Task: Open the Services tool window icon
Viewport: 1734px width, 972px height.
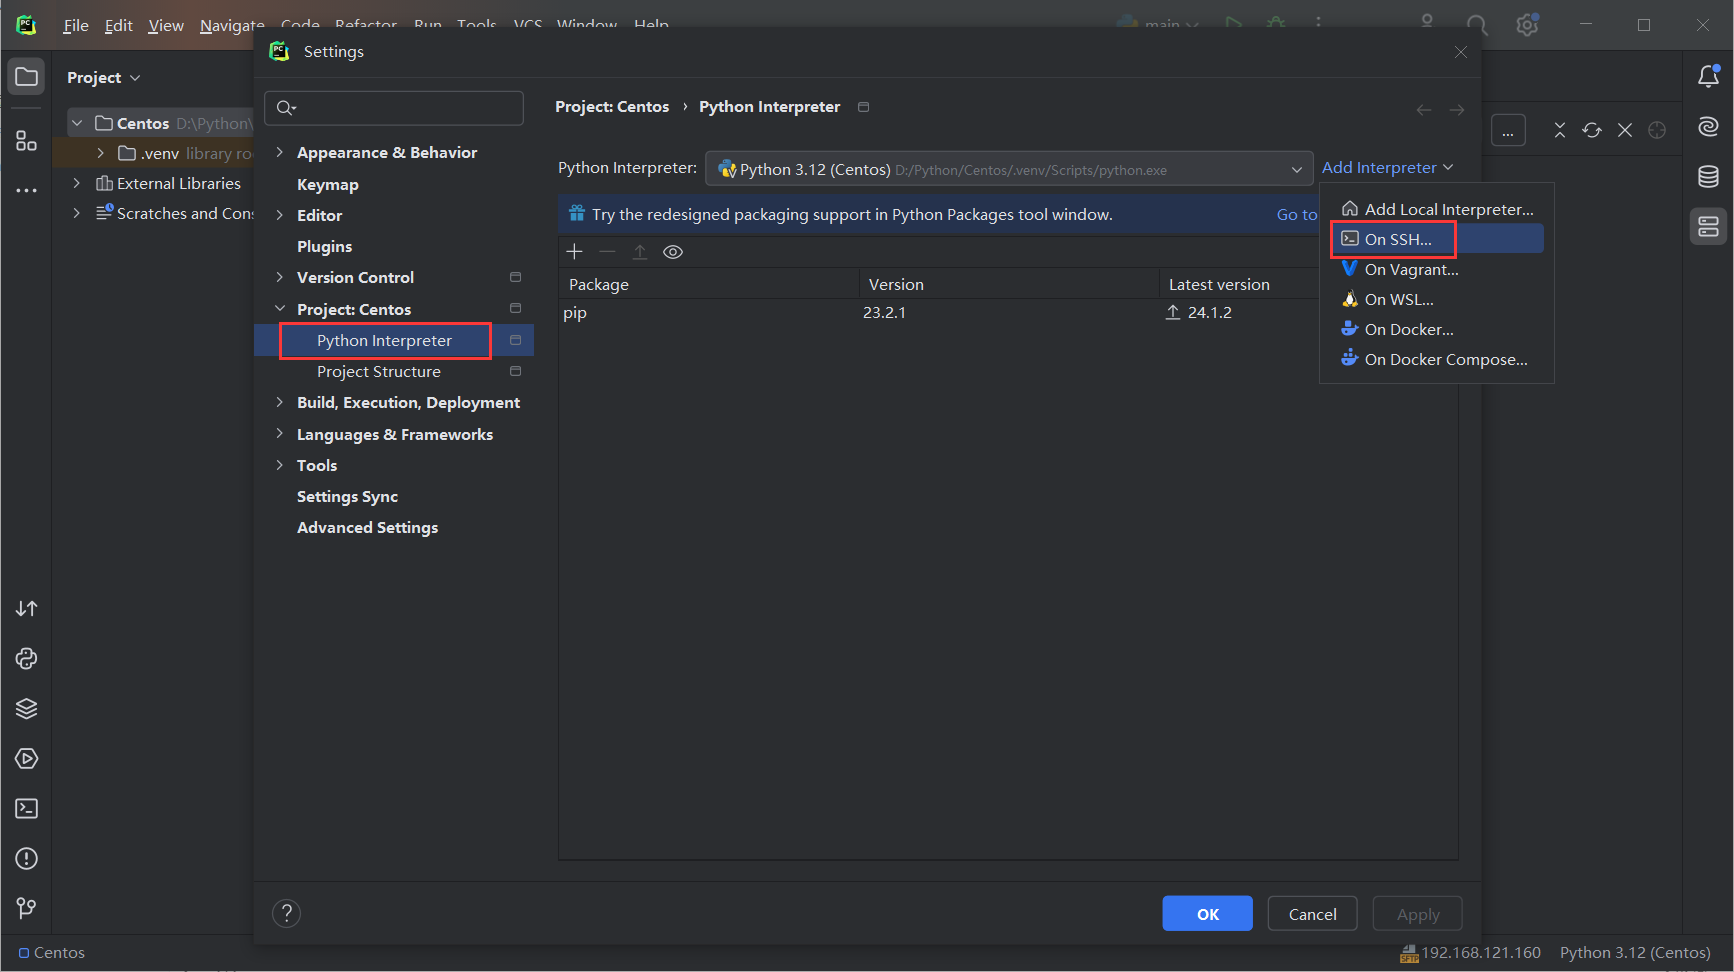Action: coord(27,759)
